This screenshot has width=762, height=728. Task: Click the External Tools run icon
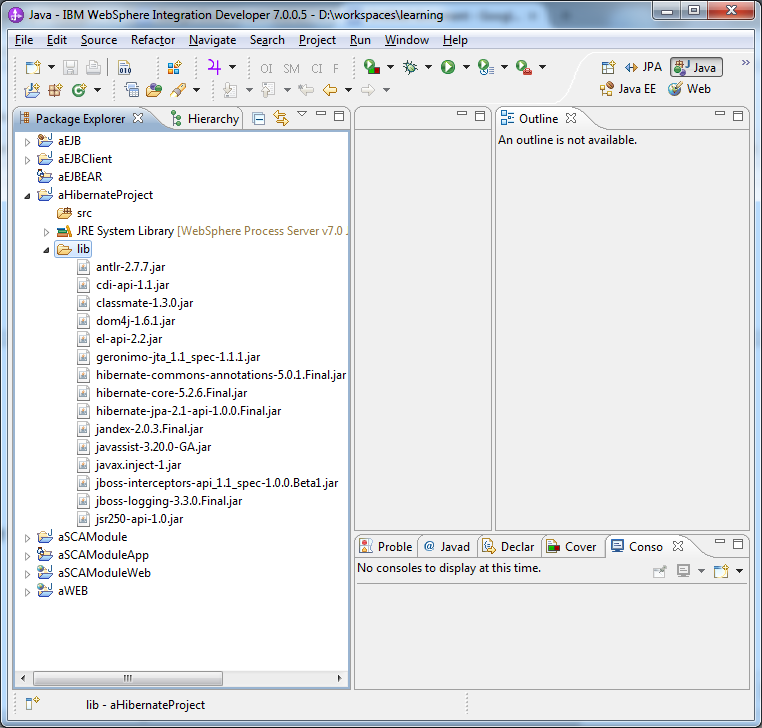coord(524,67)
